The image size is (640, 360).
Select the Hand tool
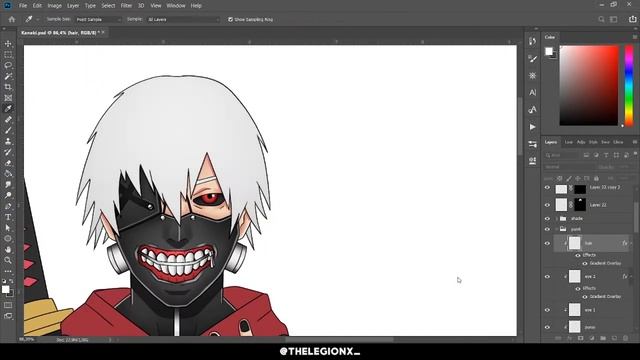[x=8, y=249]
